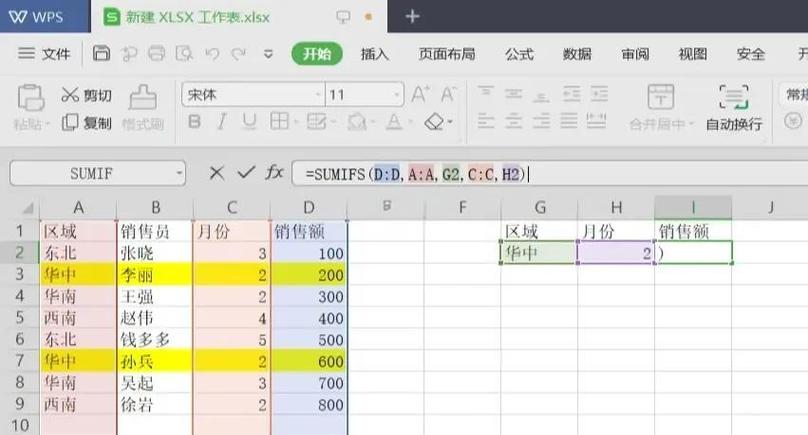Toggle underline formatting
Image resolution: width=808 pixels, height=435 pixels.
[249, 122]
